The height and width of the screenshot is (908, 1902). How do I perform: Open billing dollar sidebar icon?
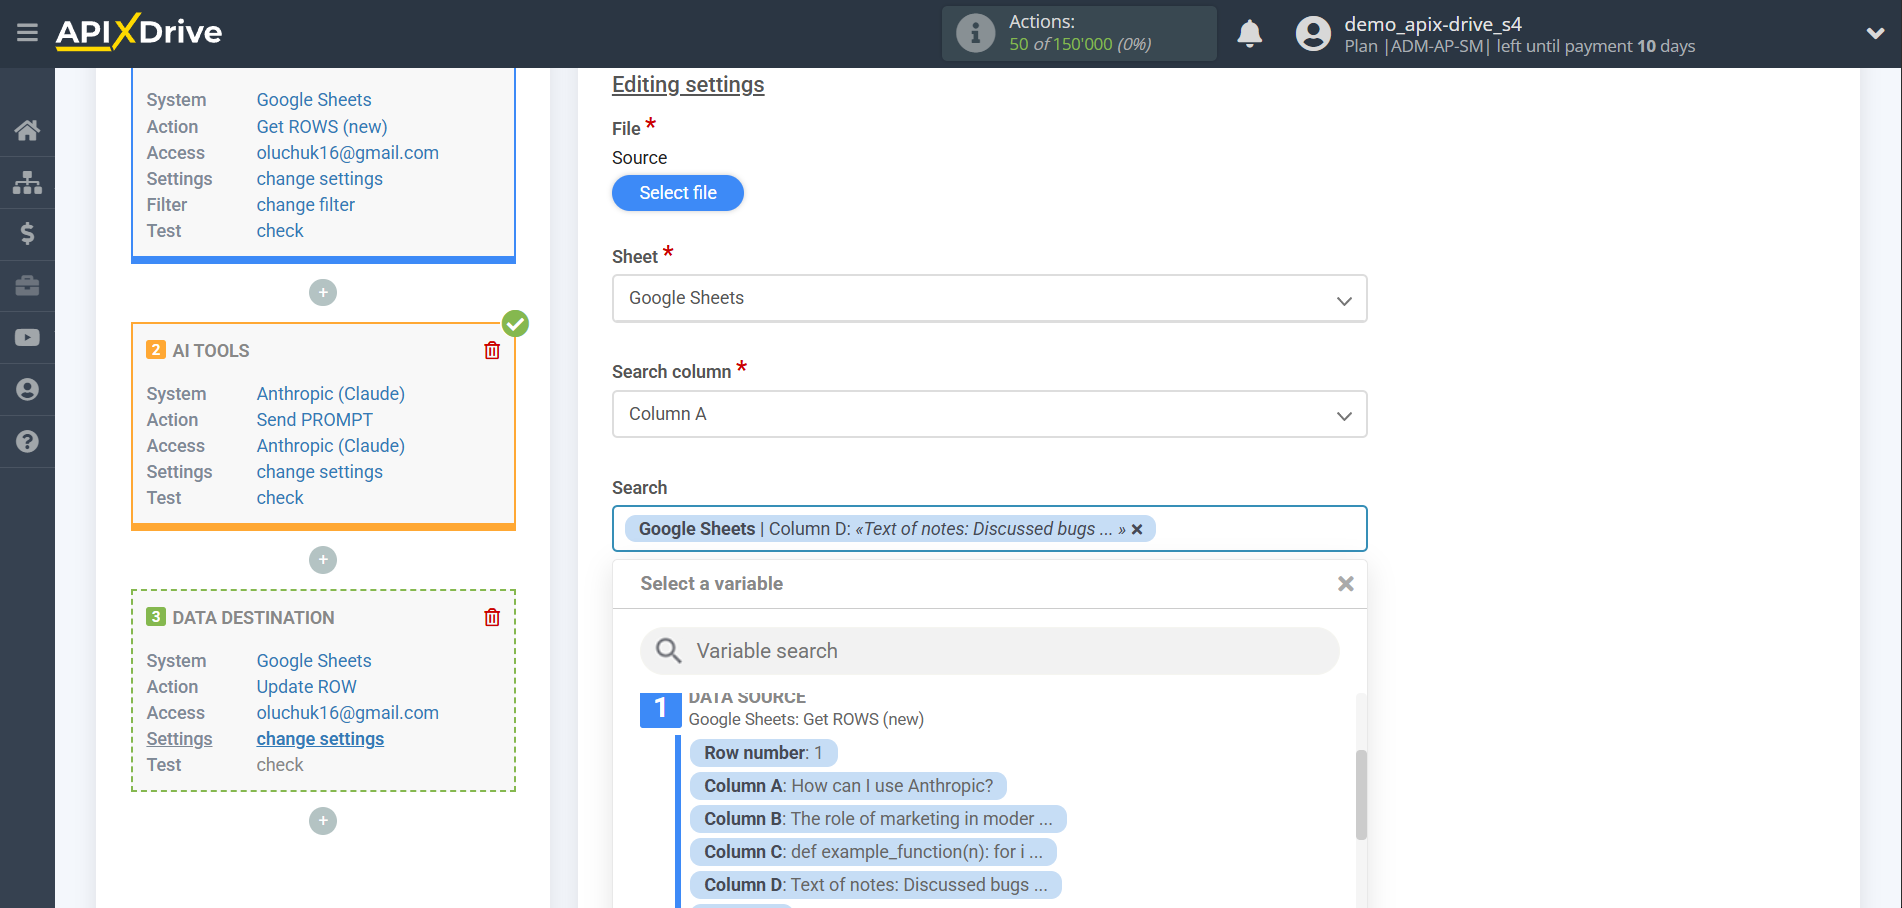pos(27,234)
